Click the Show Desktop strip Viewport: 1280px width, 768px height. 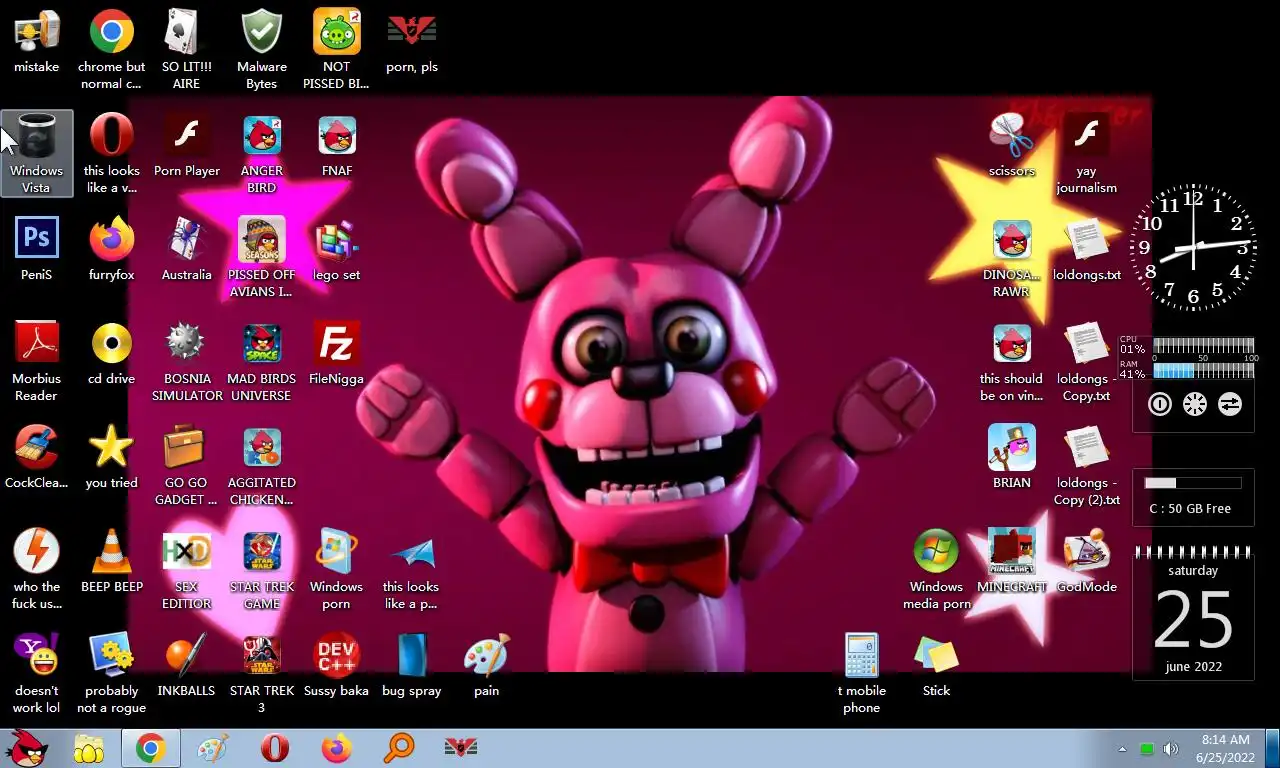pos(1272,748)
